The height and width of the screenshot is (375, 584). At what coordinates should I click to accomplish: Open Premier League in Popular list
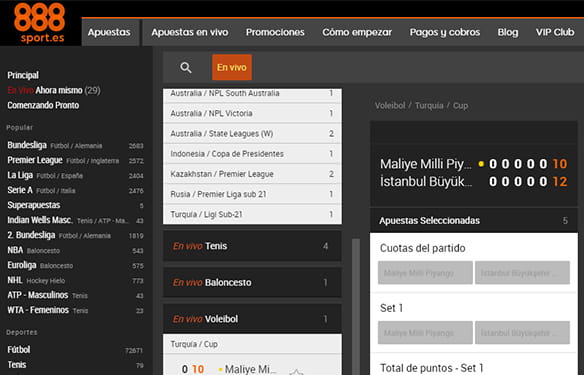75,160
